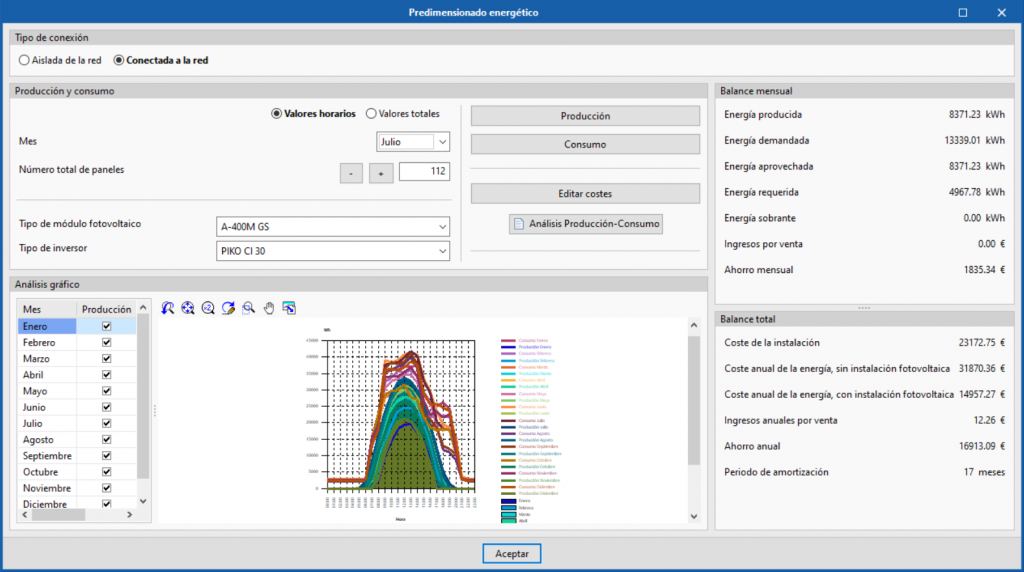Image resolution: width=1024 pixels, height=572 pixels.
Task: Select 'Aislada de la red' connection type
Action: (x=24, y=60)
